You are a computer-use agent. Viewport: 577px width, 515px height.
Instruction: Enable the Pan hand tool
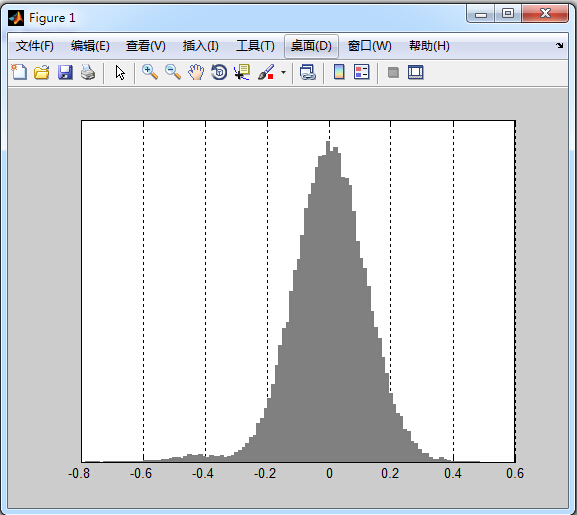point(196,72)
